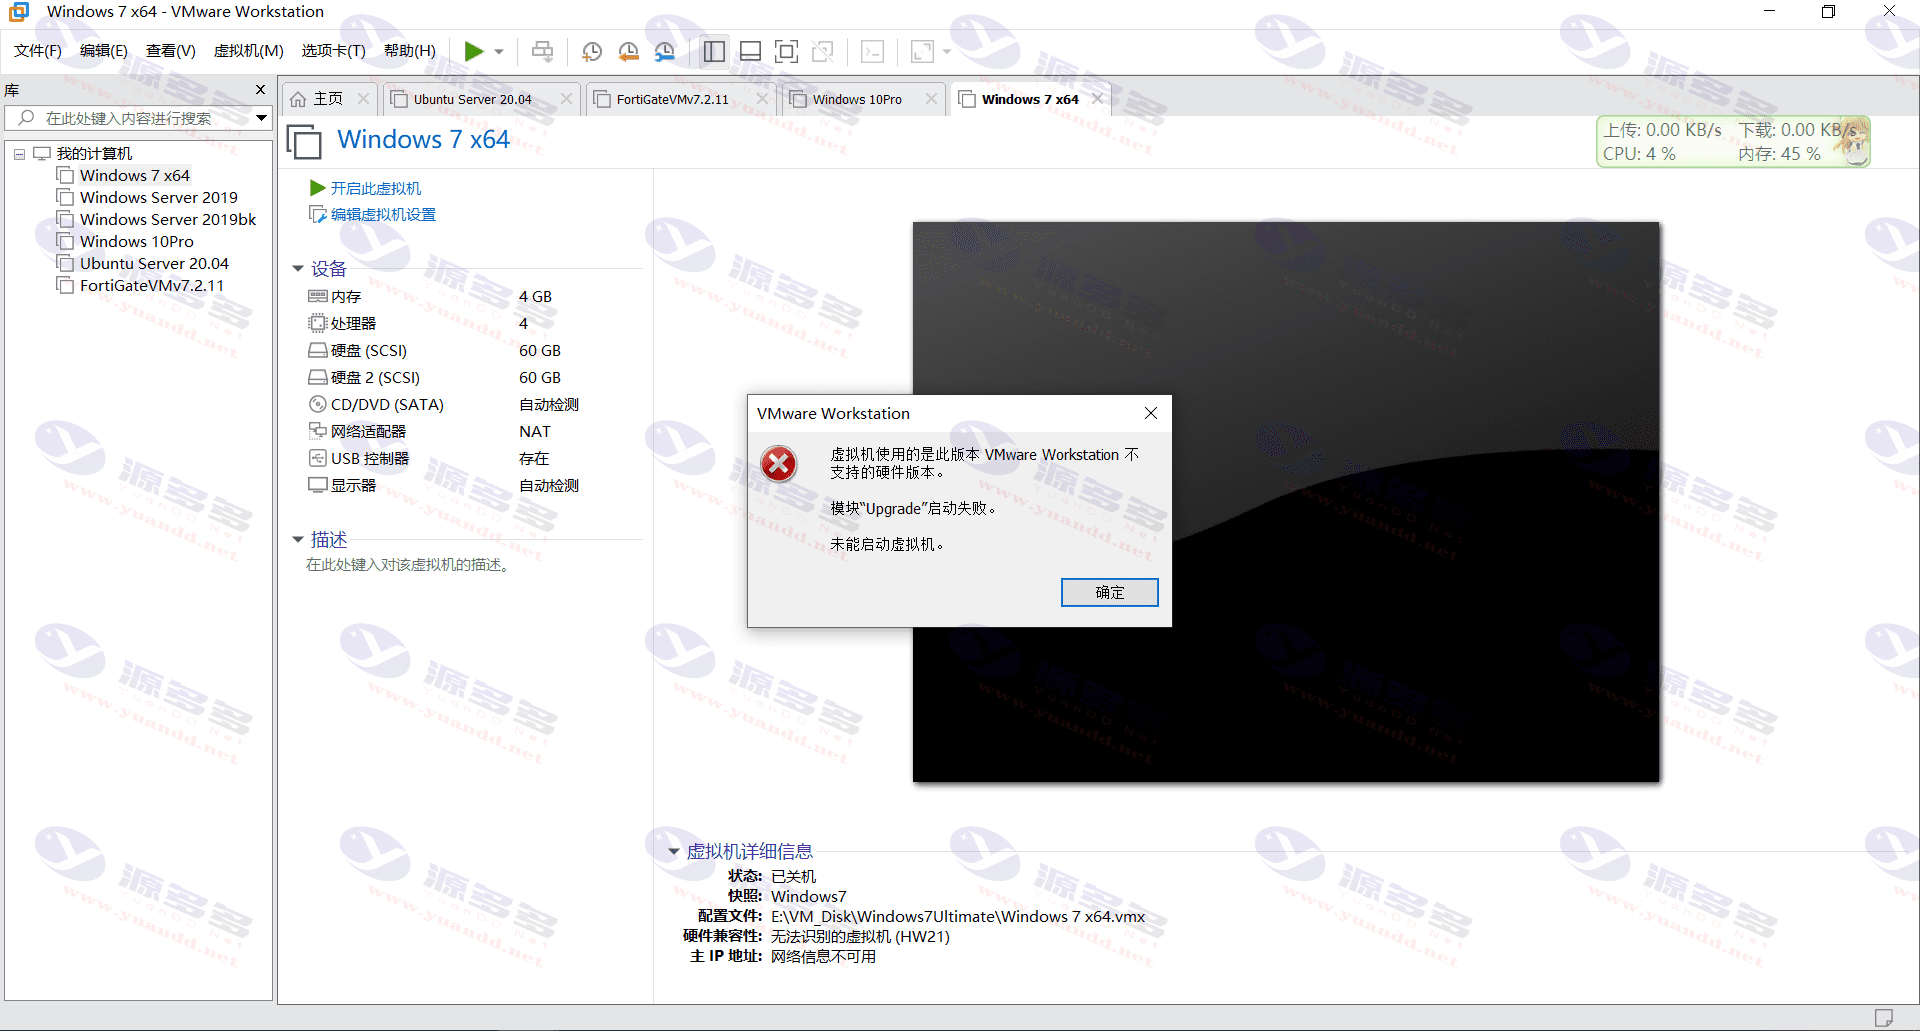Image resolution: width=1920 pixels, height=1031 pixels.
Task: Click the stretch guest display icon
Action: click(x=922, y=51)
